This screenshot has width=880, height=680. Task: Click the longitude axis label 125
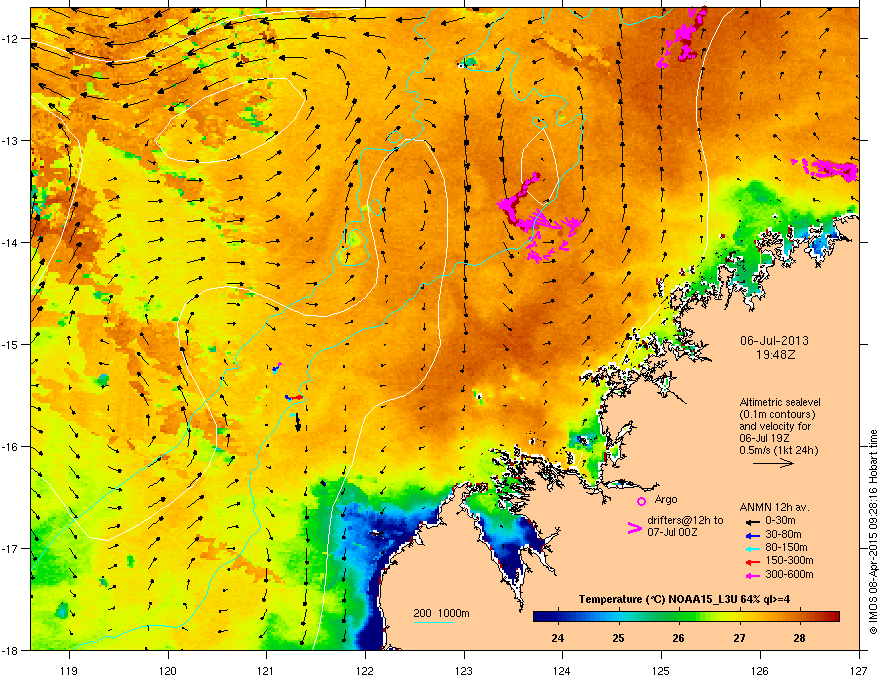(661, 670)
